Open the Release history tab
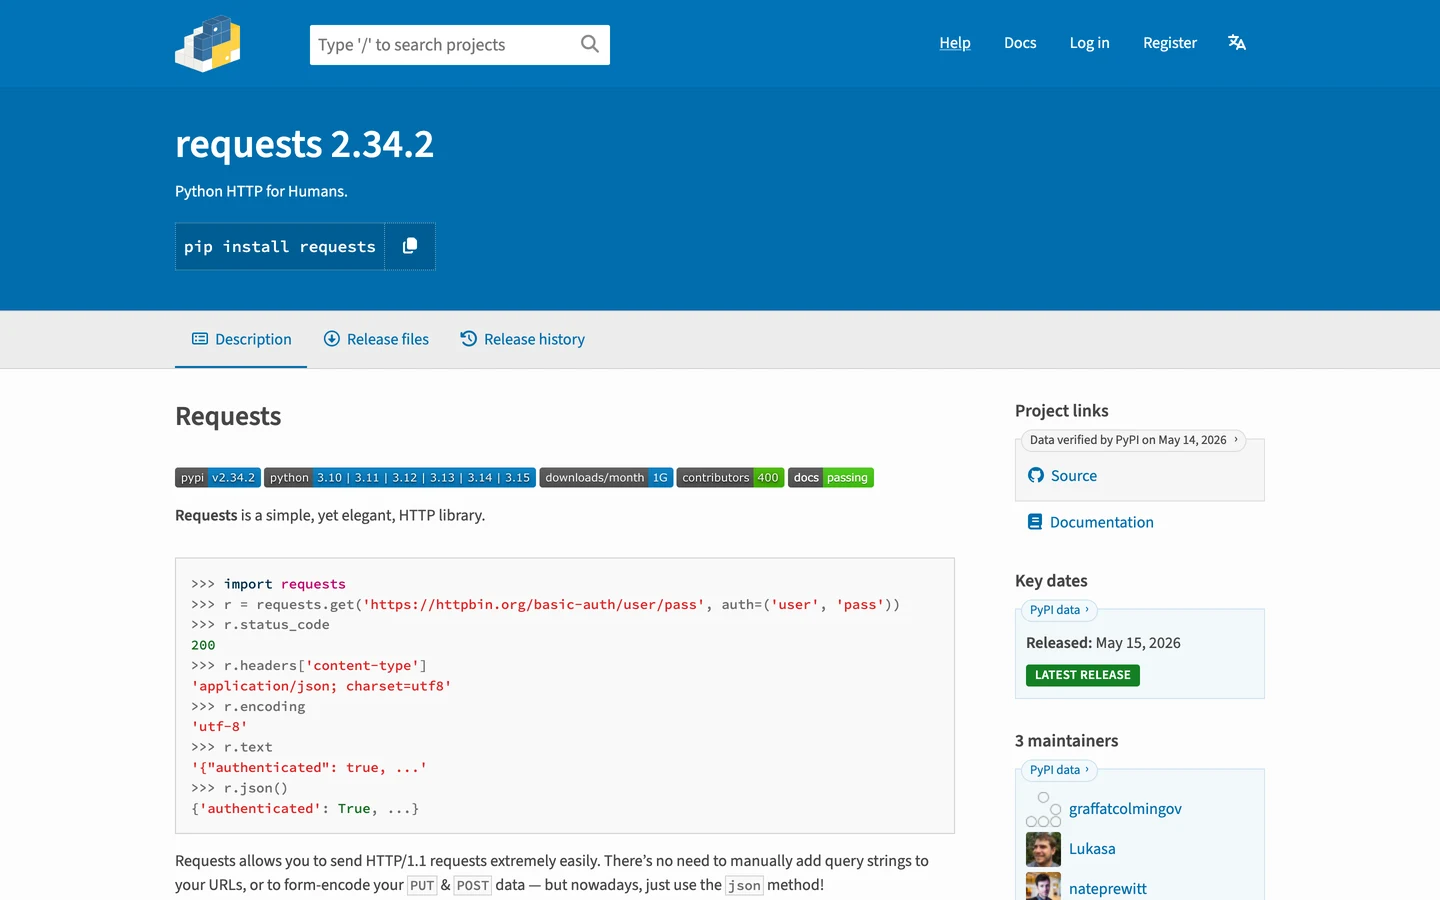 tap(522, 339)
